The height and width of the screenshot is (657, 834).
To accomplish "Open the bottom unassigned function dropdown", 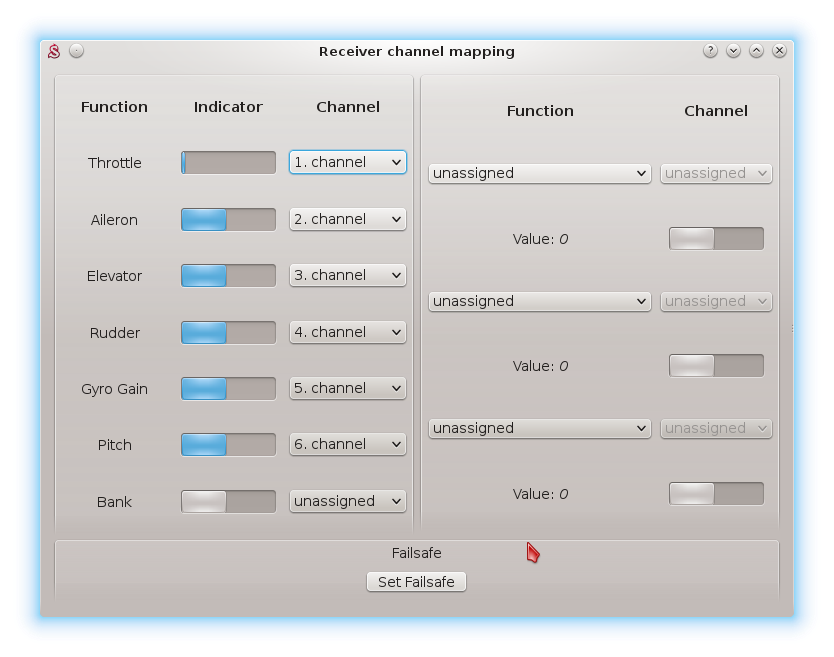I will click(540, 428).
